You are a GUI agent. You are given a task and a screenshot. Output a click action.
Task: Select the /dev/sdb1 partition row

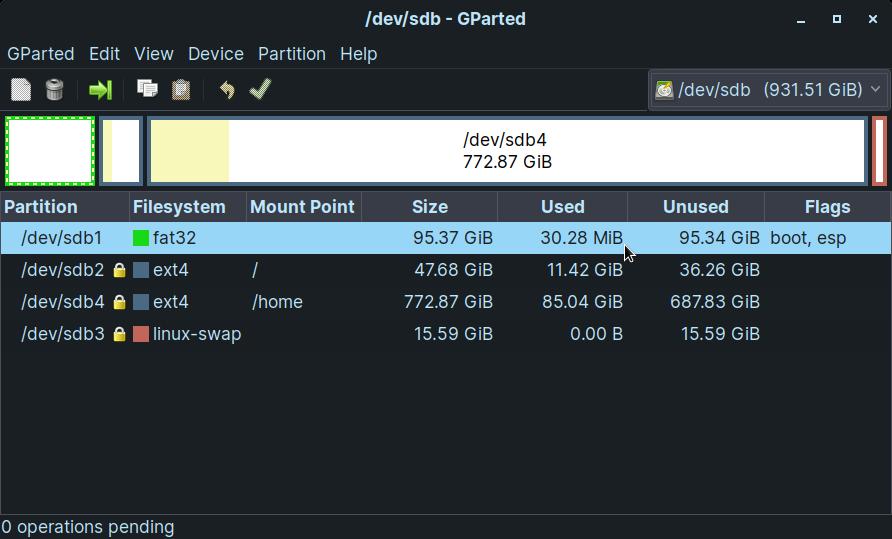(x=445, y=238)
